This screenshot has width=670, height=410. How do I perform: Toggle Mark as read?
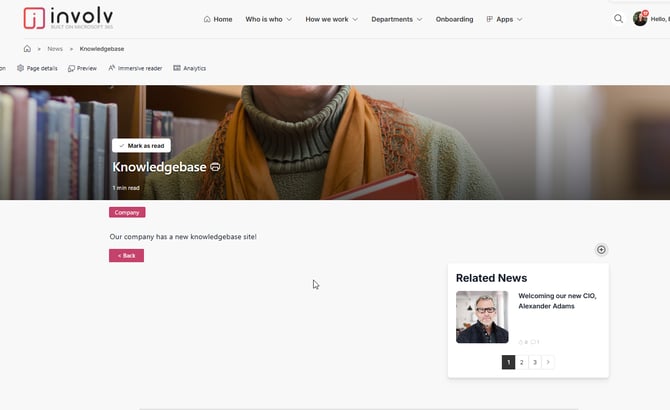(x=141, y=146)
